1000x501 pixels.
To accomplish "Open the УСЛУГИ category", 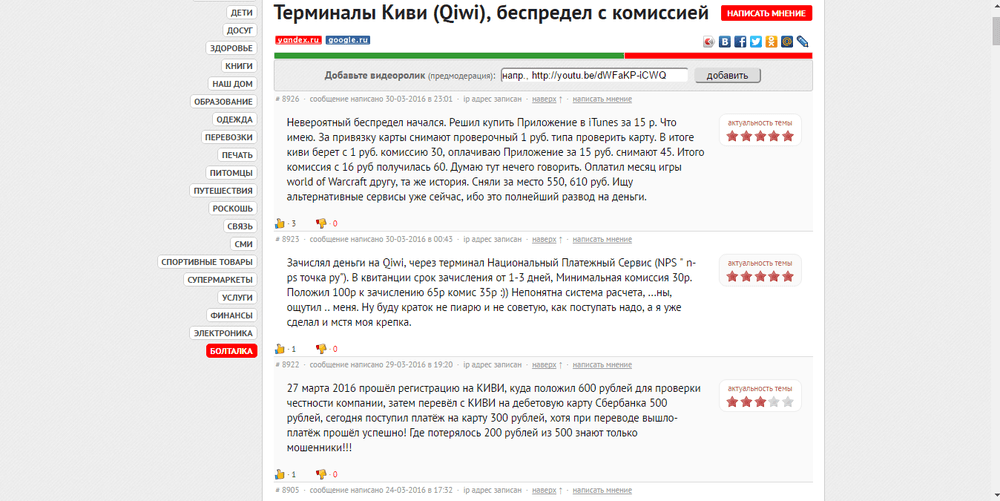I will click(237, 298).
